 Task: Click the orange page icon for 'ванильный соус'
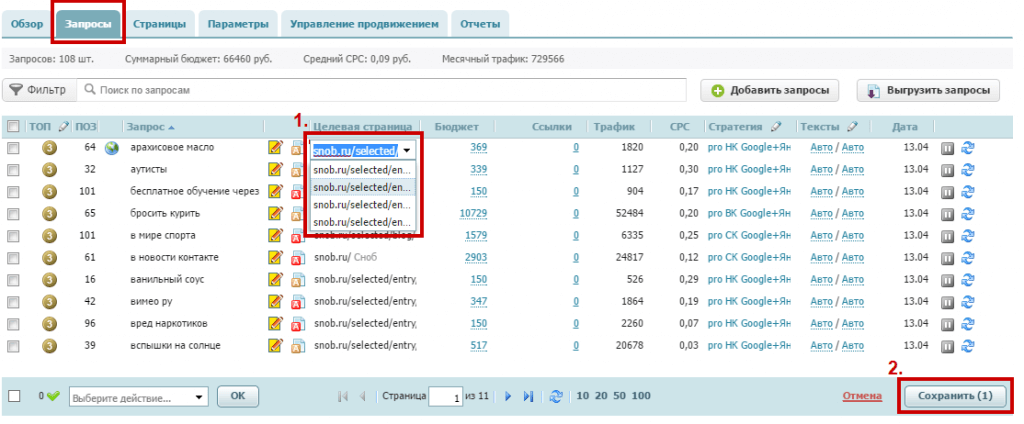coord(297,280)
